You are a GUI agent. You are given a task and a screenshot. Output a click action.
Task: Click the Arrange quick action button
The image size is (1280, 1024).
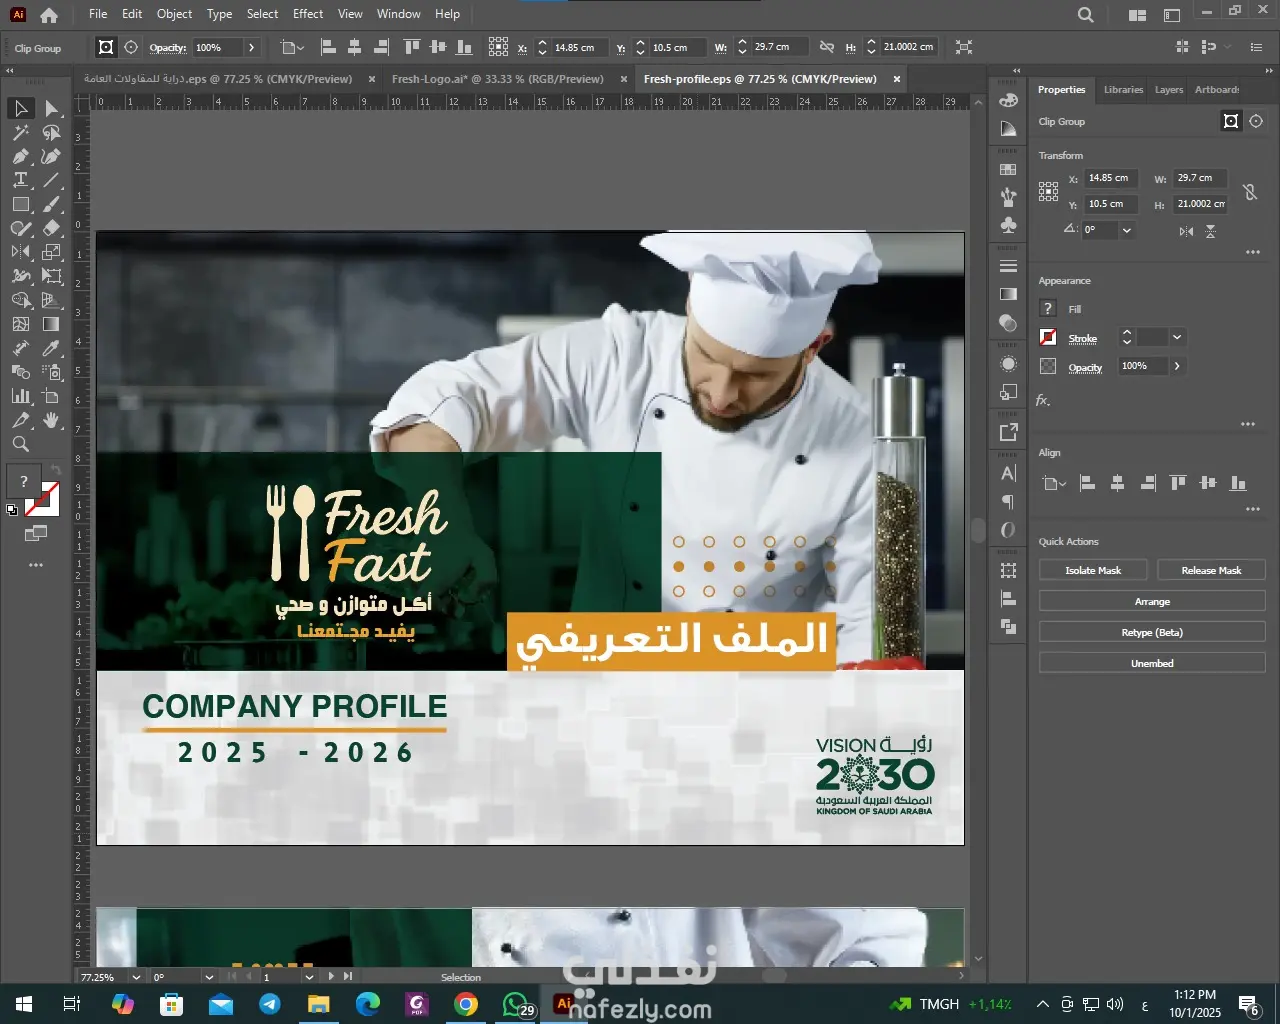click(x=1152, y=602)
